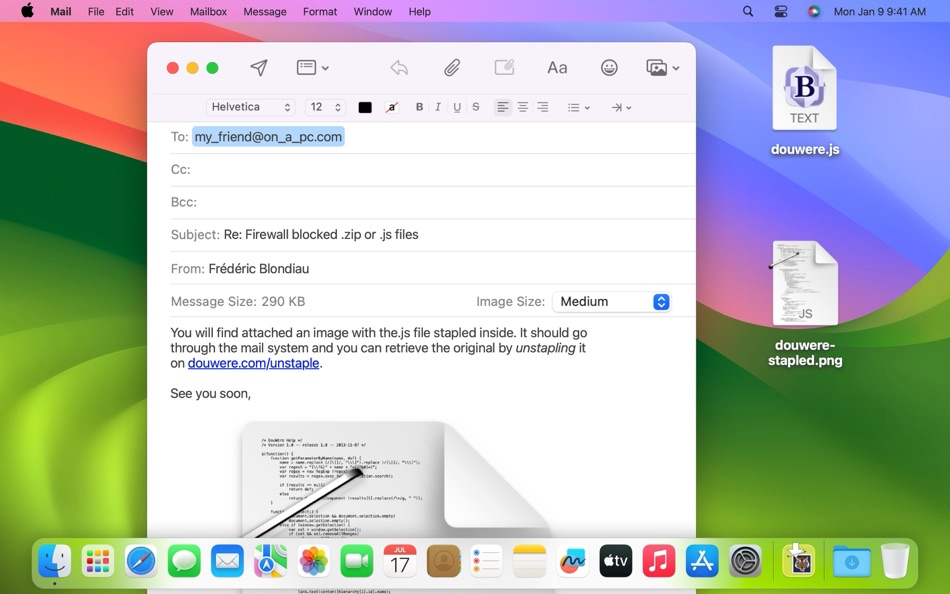Open Maps from the Dock
This screenshot has width=950, height=594.
click(x=270, y=561)
